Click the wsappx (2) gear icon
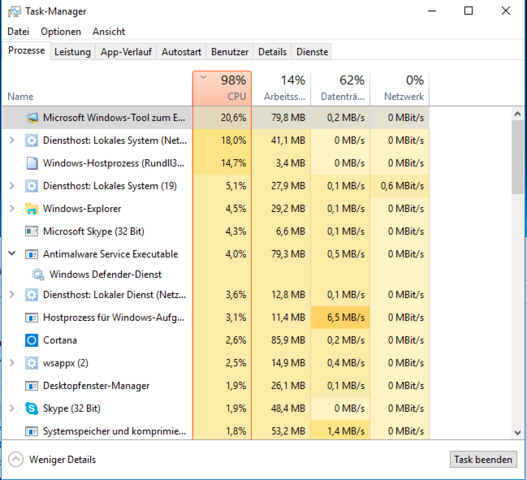 (x=32, y=363)
